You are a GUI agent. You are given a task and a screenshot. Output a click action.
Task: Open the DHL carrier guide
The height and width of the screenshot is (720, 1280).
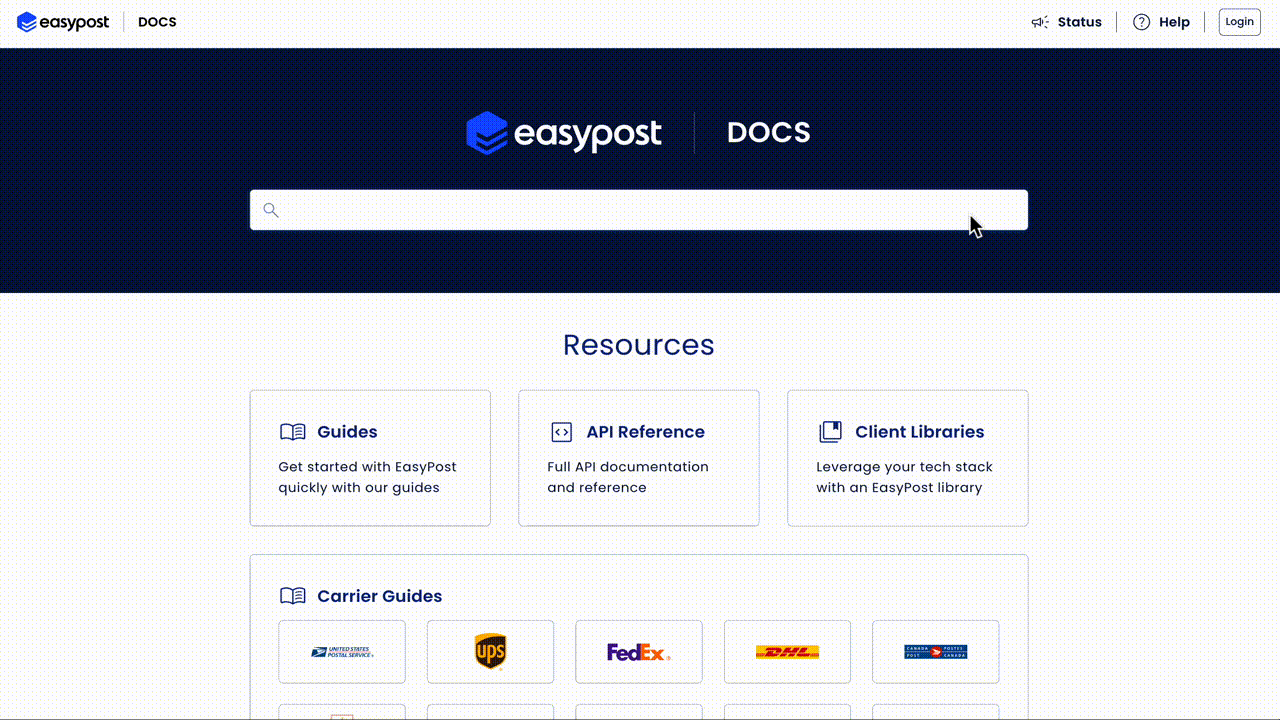point(787,652)
